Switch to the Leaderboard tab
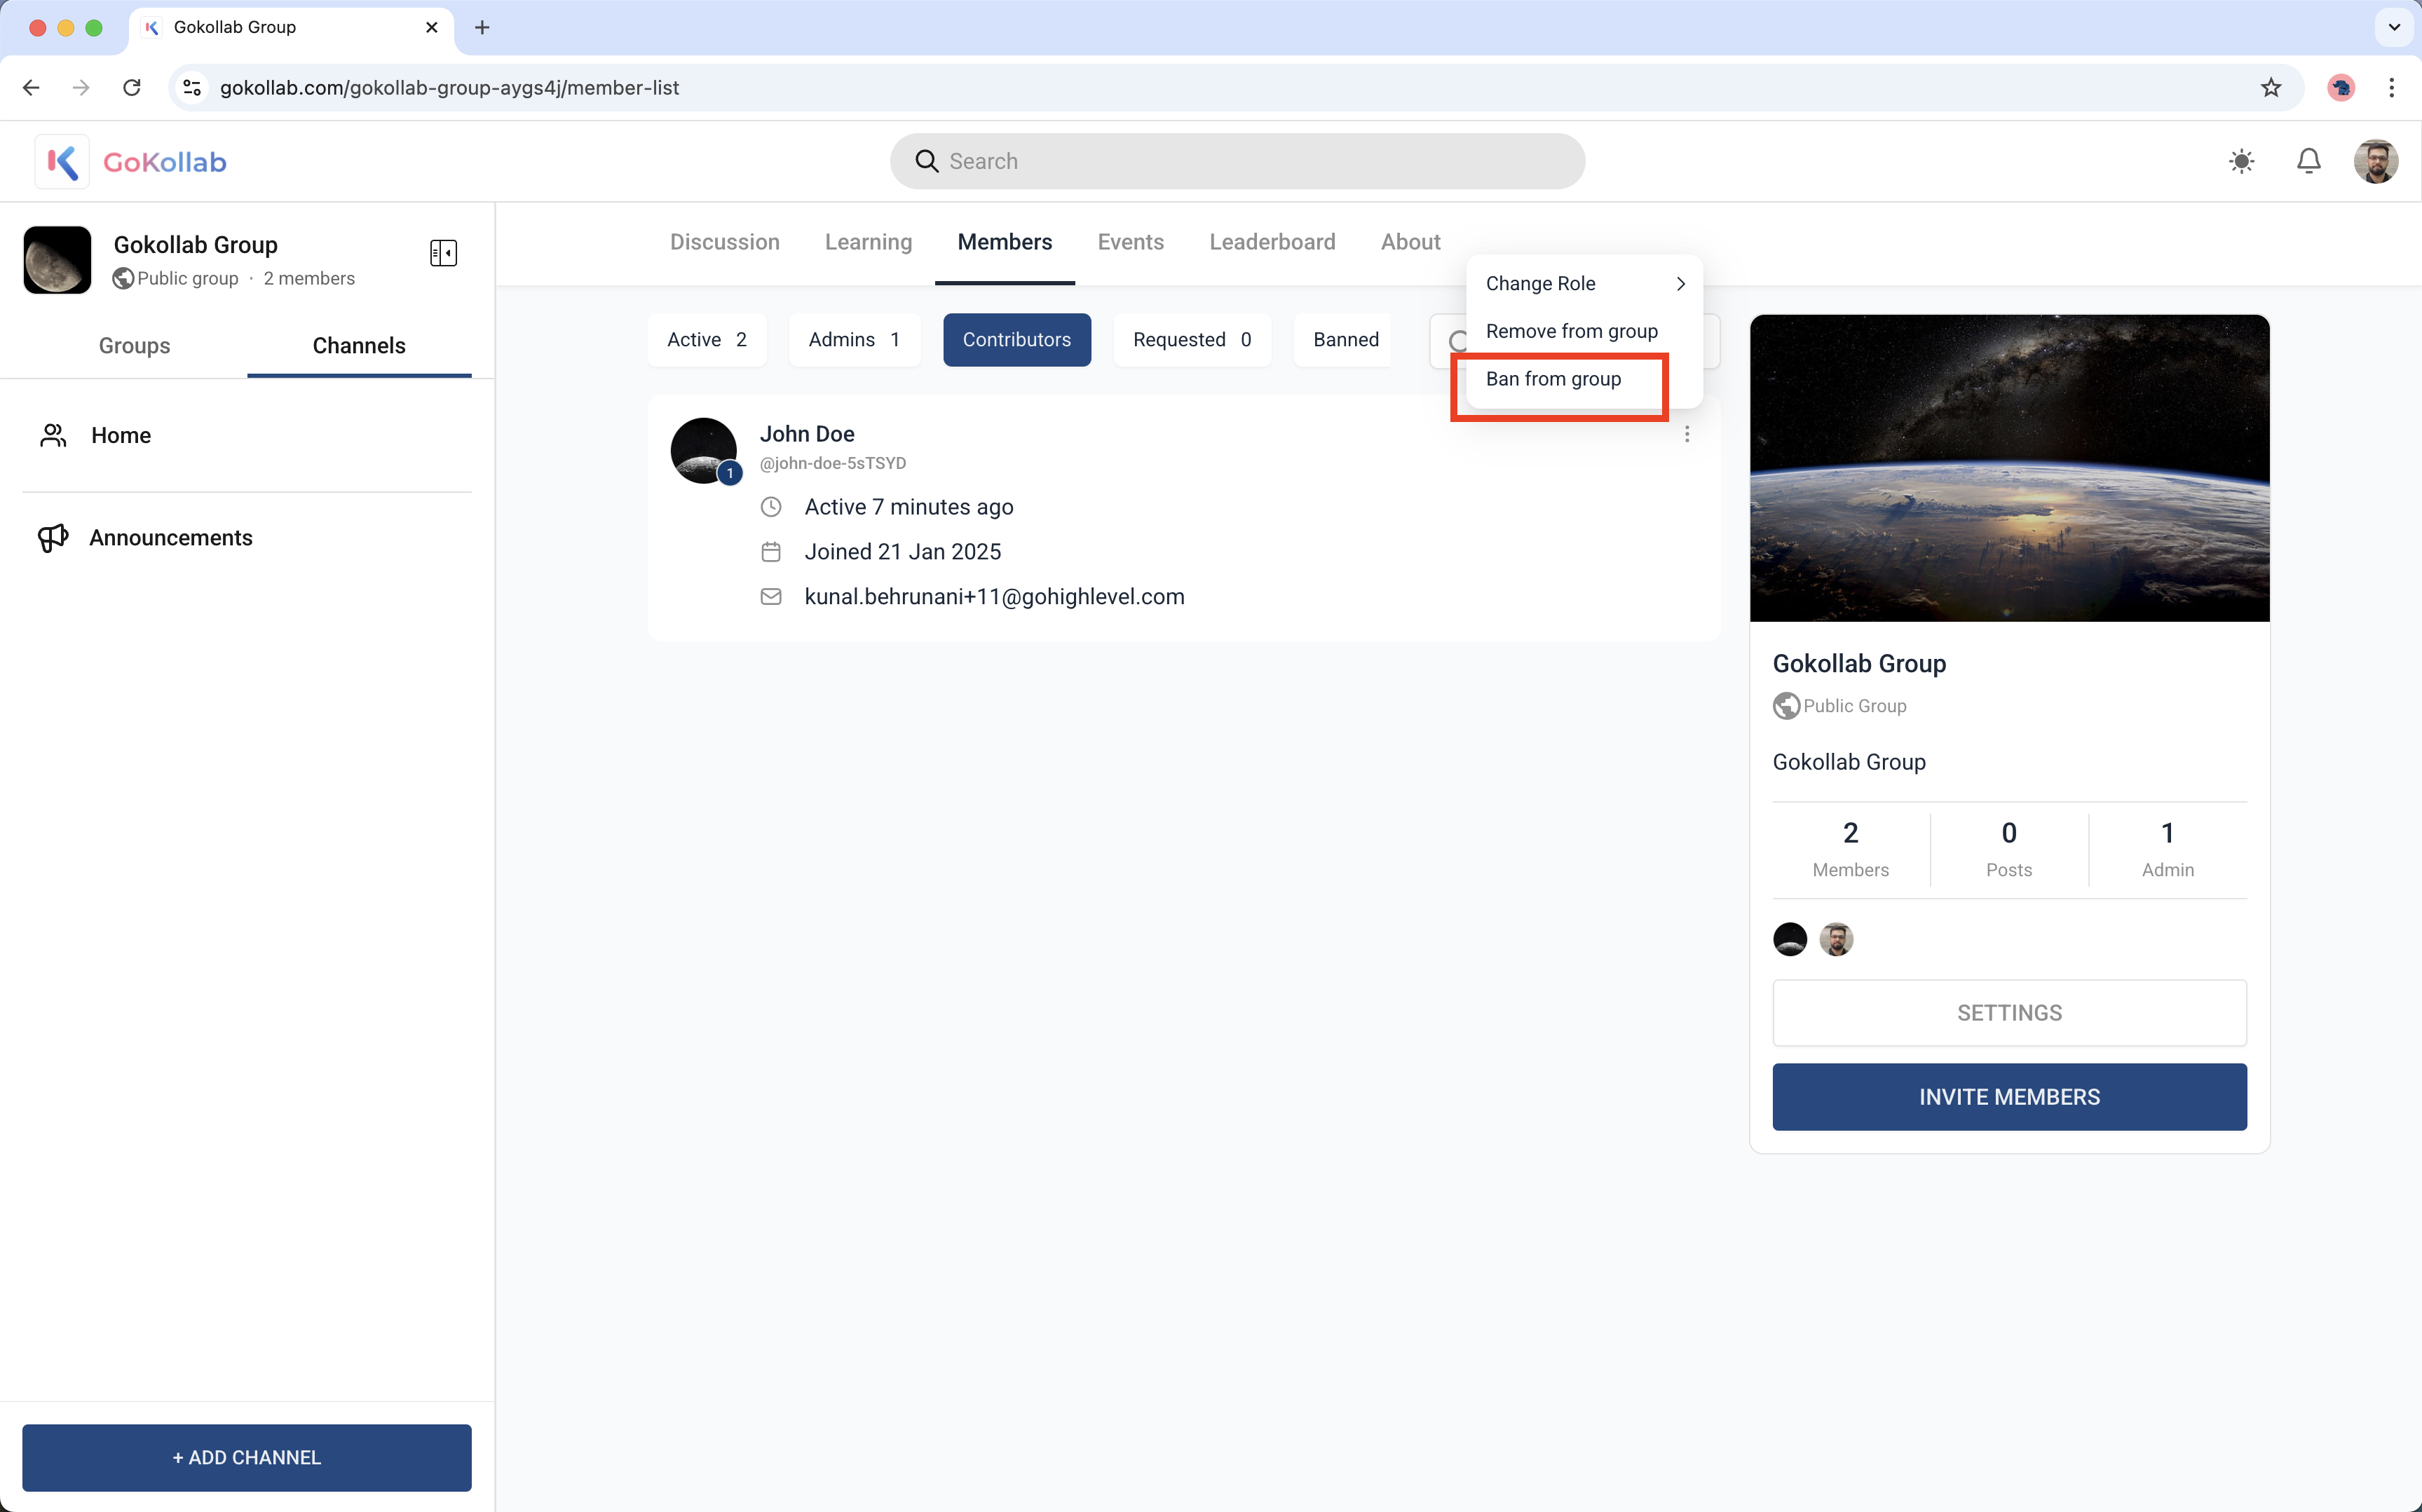Viewport: 2422px width, 1512px height. pos(1272,242)
